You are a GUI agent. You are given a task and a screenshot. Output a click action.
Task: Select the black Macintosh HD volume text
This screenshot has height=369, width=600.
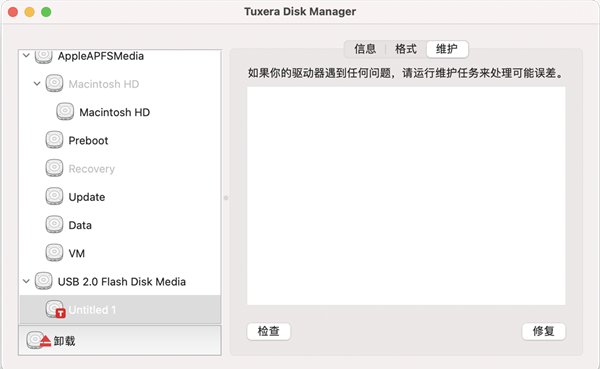click(x=114, y=112)
